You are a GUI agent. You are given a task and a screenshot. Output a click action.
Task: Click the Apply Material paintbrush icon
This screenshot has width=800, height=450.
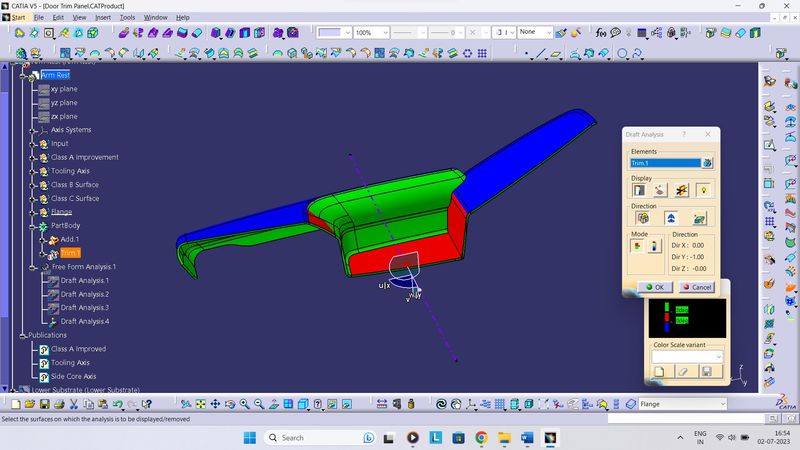coord(561,33)
